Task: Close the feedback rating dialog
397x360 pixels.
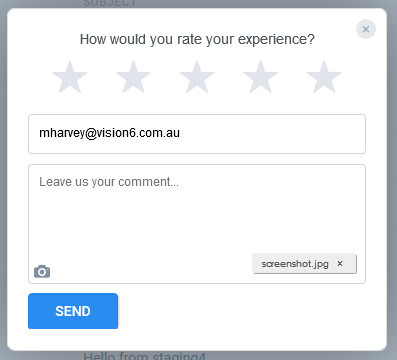Action: pyautogui.click(x=366, y=29)
